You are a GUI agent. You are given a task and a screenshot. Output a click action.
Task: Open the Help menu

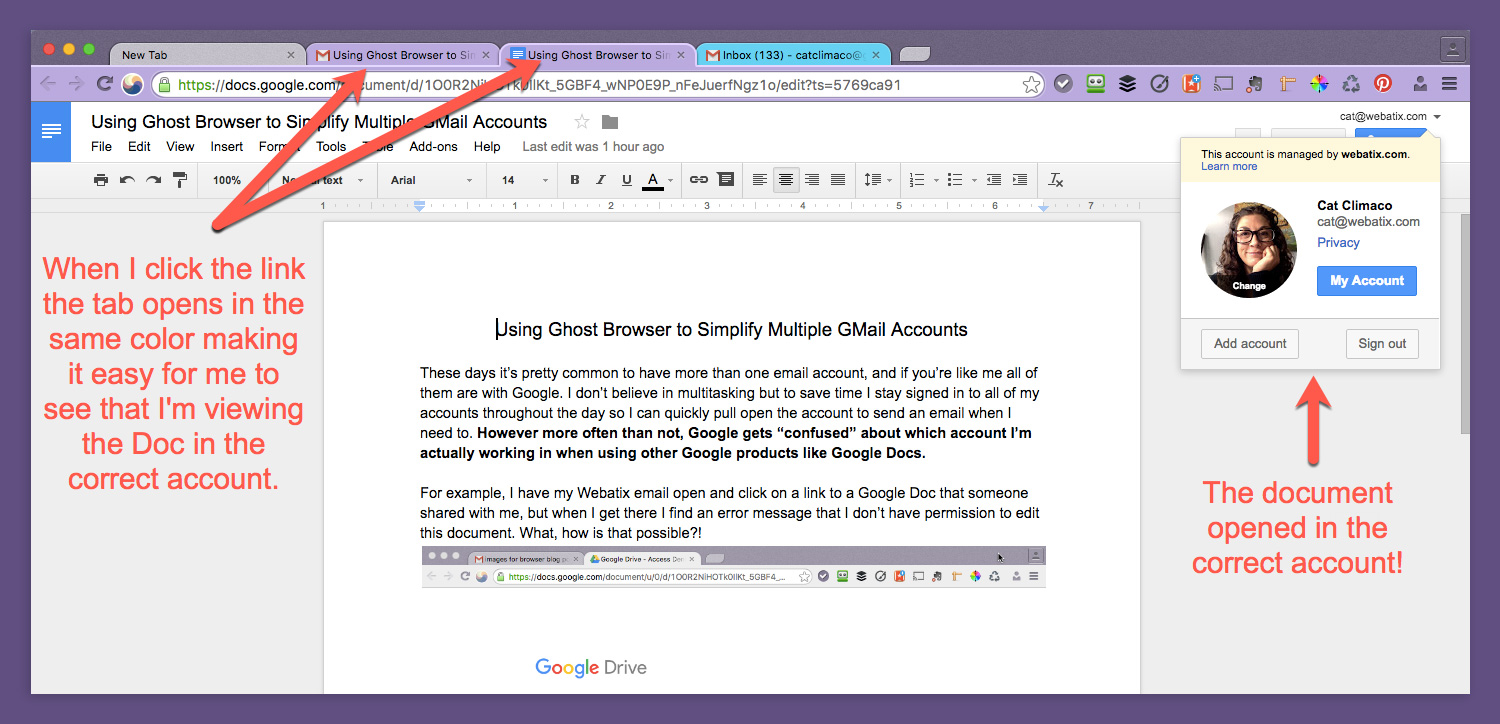pyautogui.click(x=487, y=146)
